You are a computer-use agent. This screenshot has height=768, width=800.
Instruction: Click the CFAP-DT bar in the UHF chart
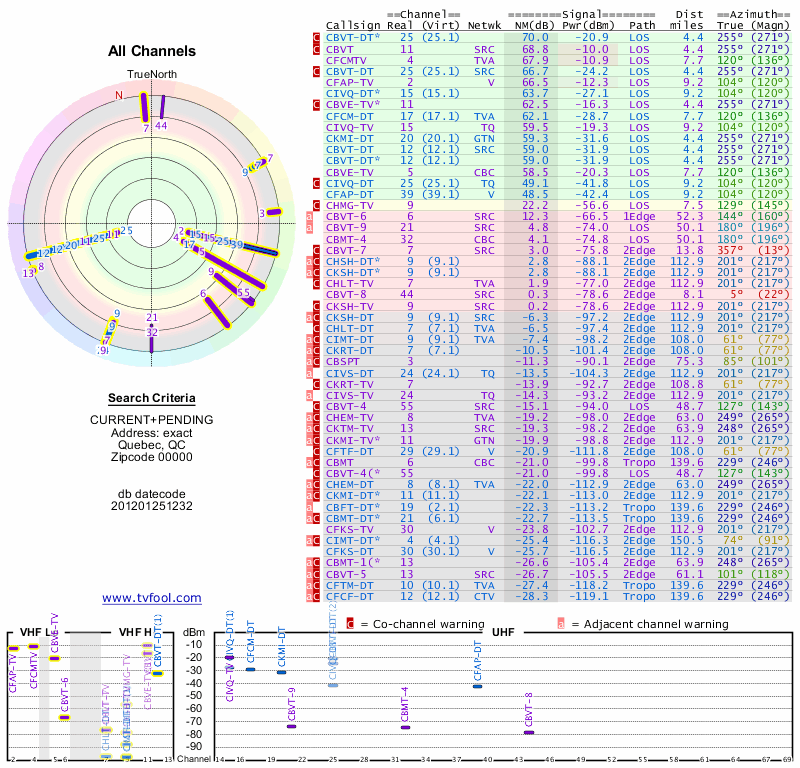[478, 686]
